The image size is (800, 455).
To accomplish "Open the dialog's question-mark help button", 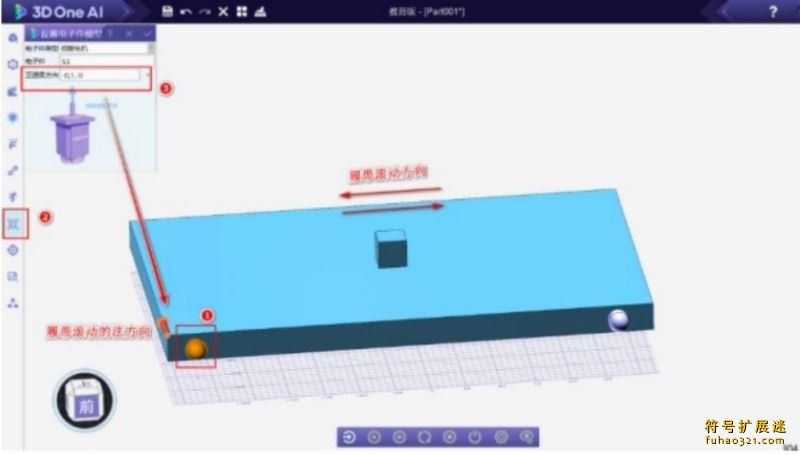I will 110,34.
